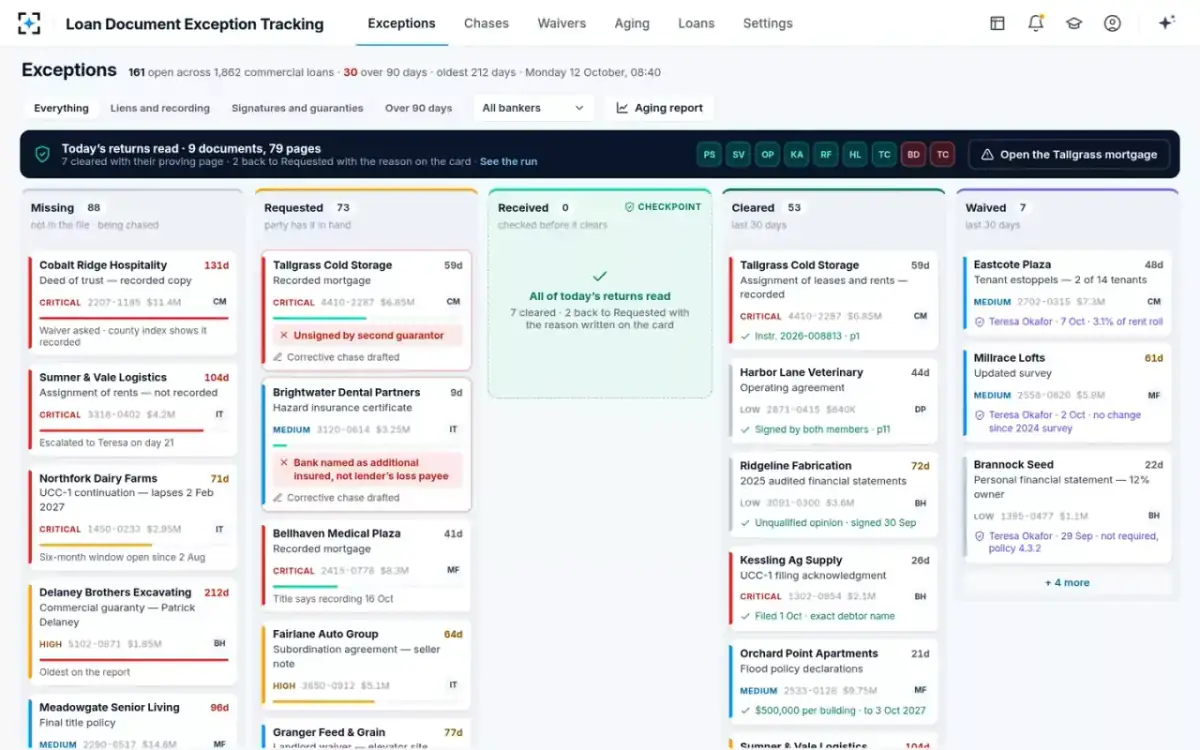
Task: Click the PS document badge
Action: (x=709, y=155)
